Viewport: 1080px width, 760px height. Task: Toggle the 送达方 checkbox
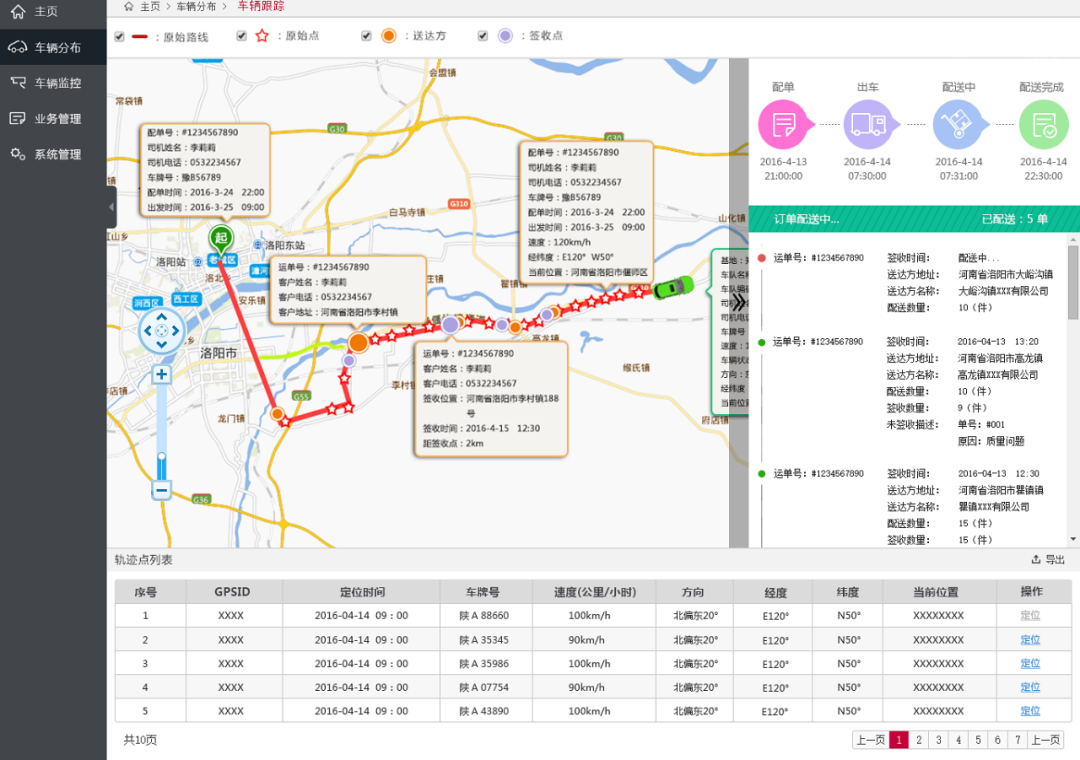point(366,36)
